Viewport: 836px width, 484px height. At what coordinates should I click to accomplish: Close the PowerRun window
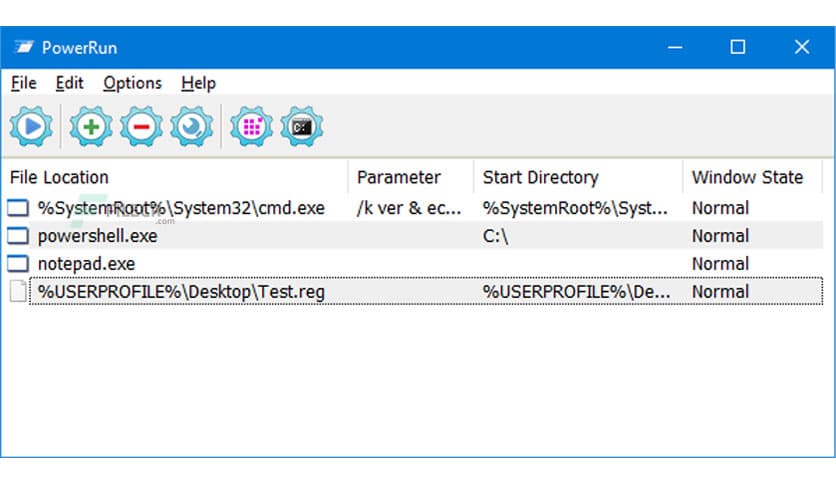(802, 47)
